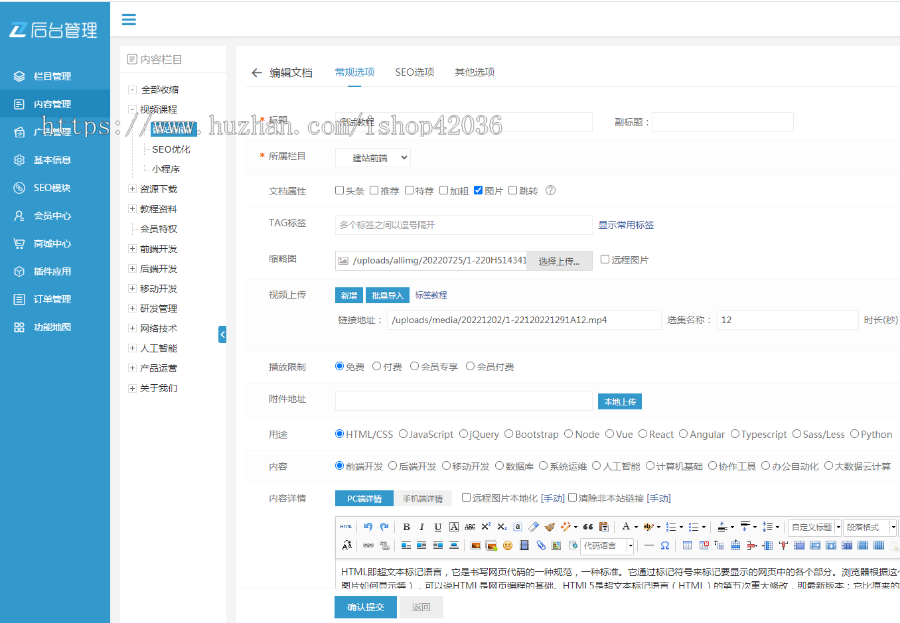Select the JavaScript radio option
900x623 pixels.
tap(404, 434)
